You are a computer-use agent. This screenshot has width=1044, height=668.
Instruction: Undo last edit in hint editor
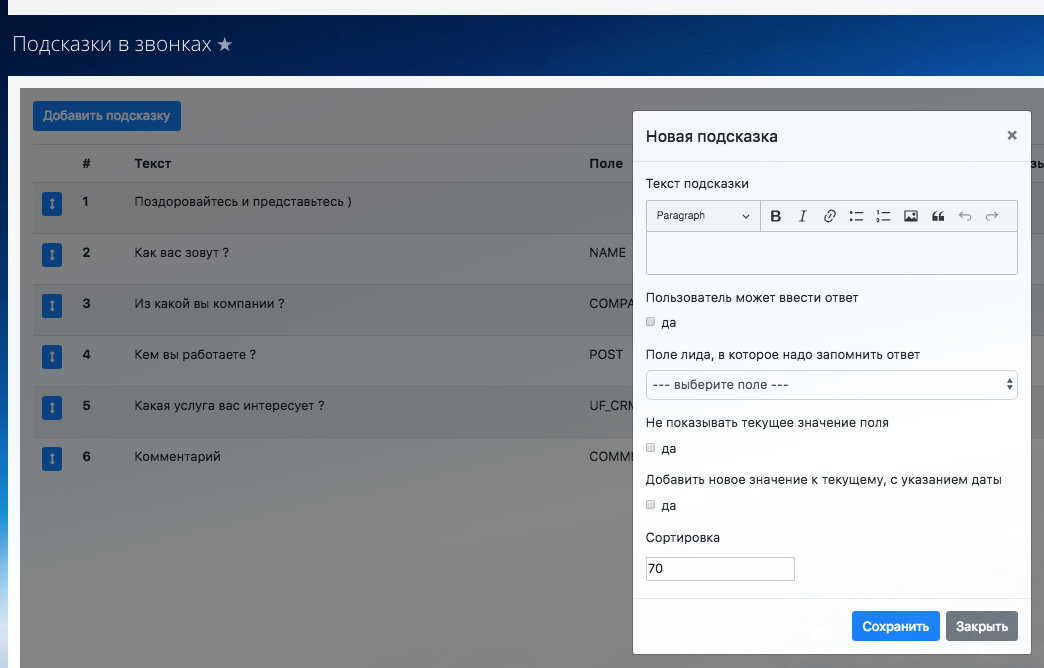click(x=965, y=216)
